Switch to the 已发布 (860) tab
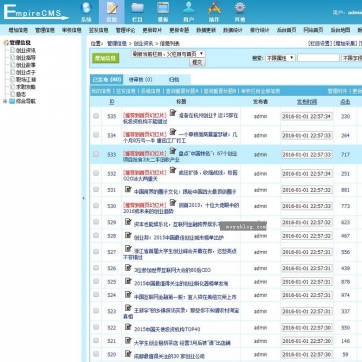This screenshot has width=362, height=362. tap(106, 79)
